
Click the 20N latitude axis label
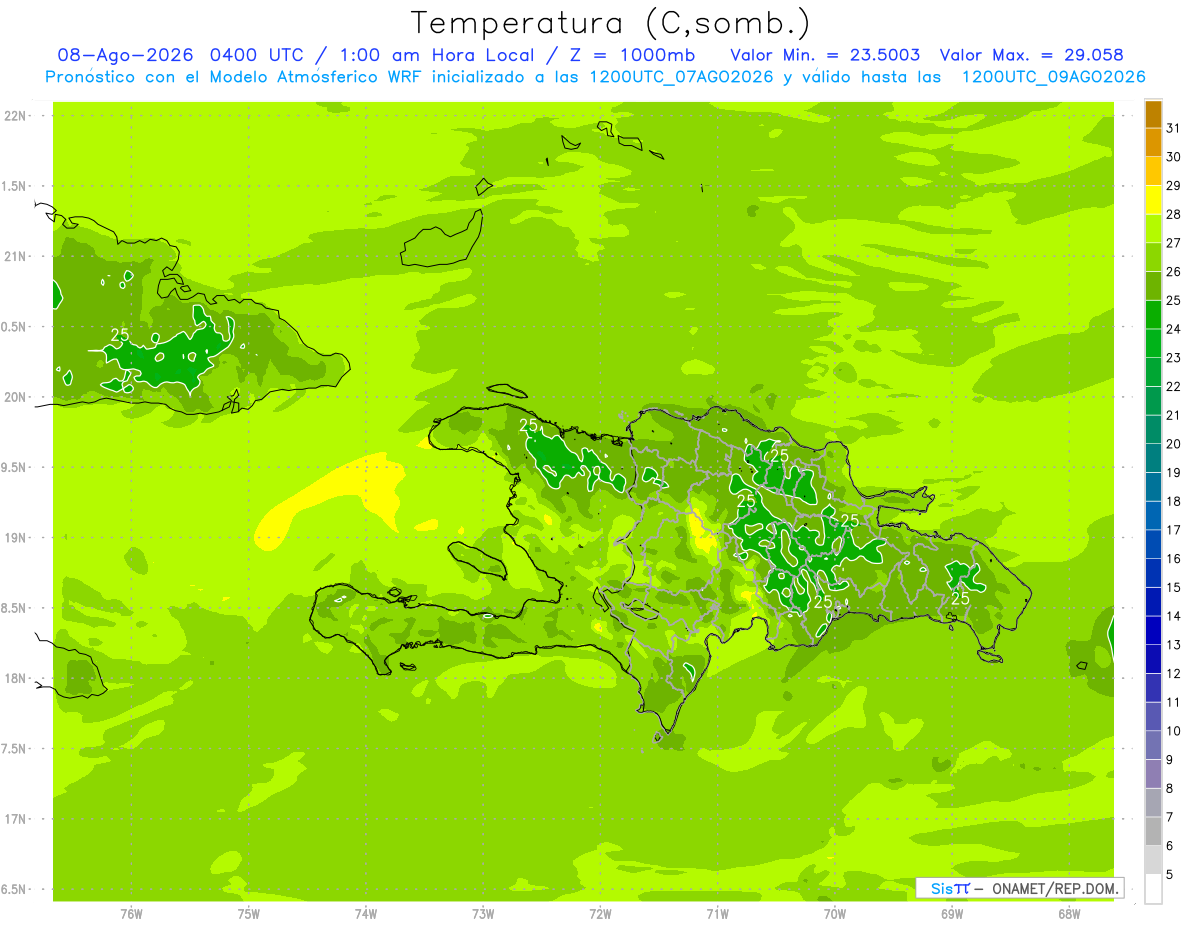[15, 397]
